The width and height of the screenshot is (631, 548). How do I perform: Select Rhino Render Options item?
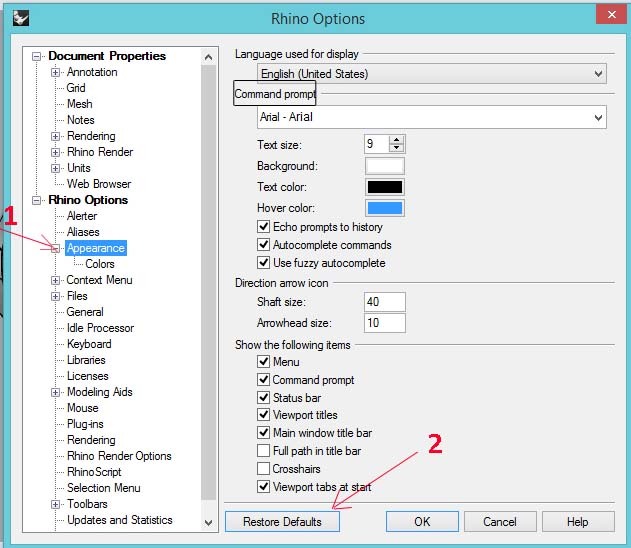click(x=119, y=456)
